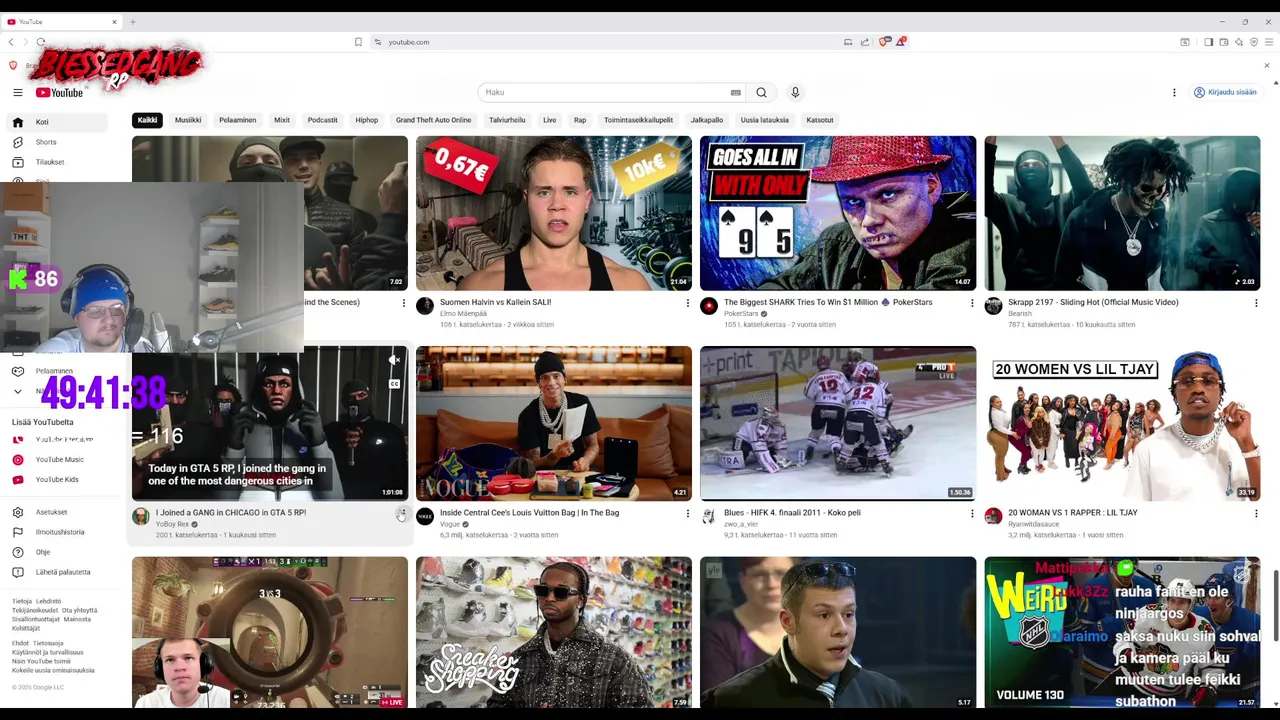
Task: Unmute the GTA 5 RP preview video
Action: coord(395,360)
